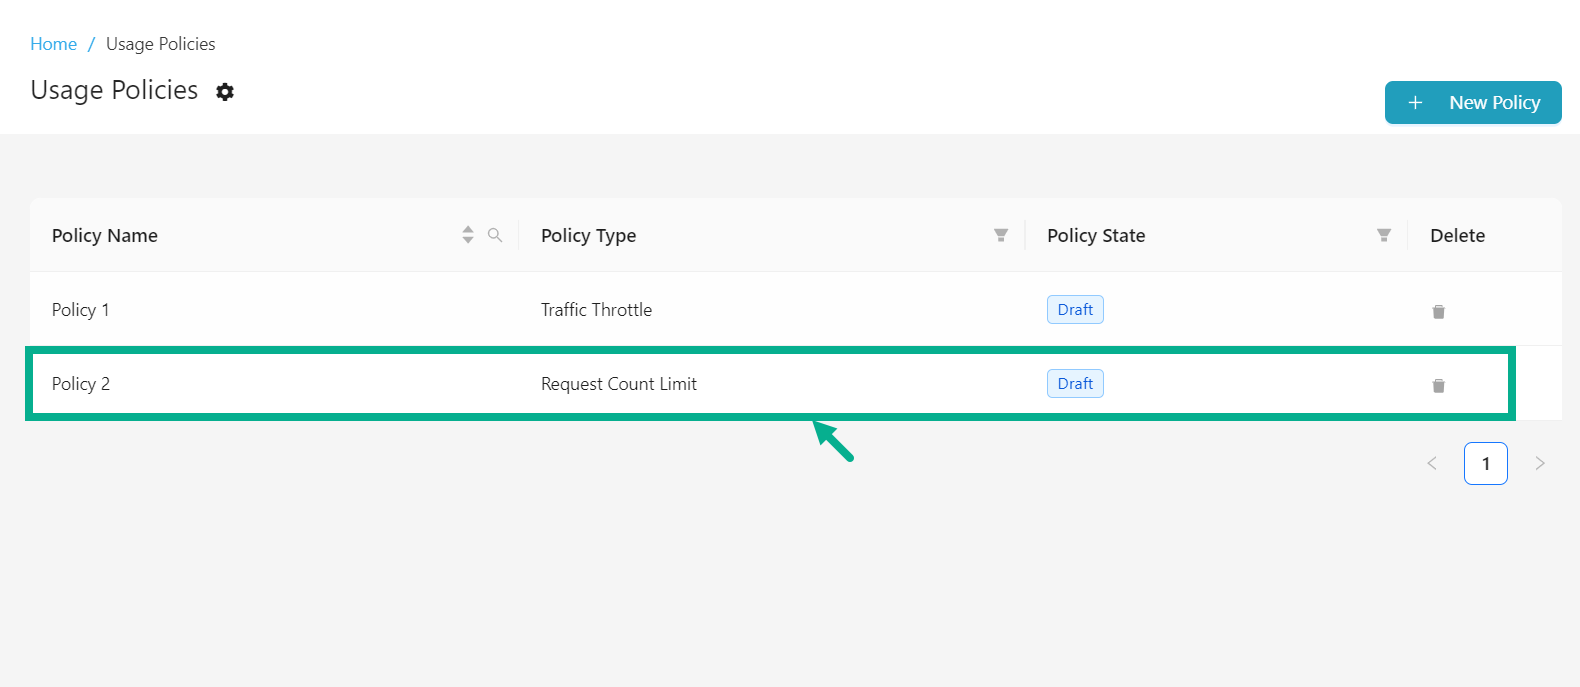
Task: Open the Policy State filter icon
Action: (1384, 235)
